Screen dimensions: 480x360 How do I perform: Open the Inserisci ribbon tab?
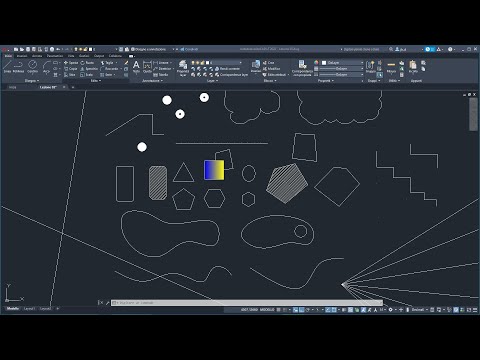(22, 56)
